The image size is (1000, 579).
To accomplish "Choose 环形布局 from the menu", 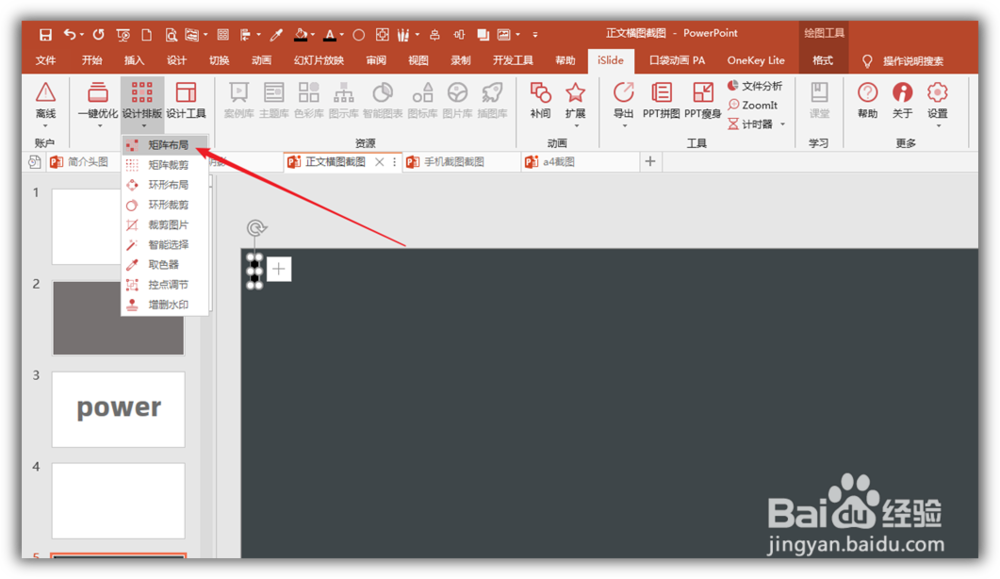I will click(165, 184).
